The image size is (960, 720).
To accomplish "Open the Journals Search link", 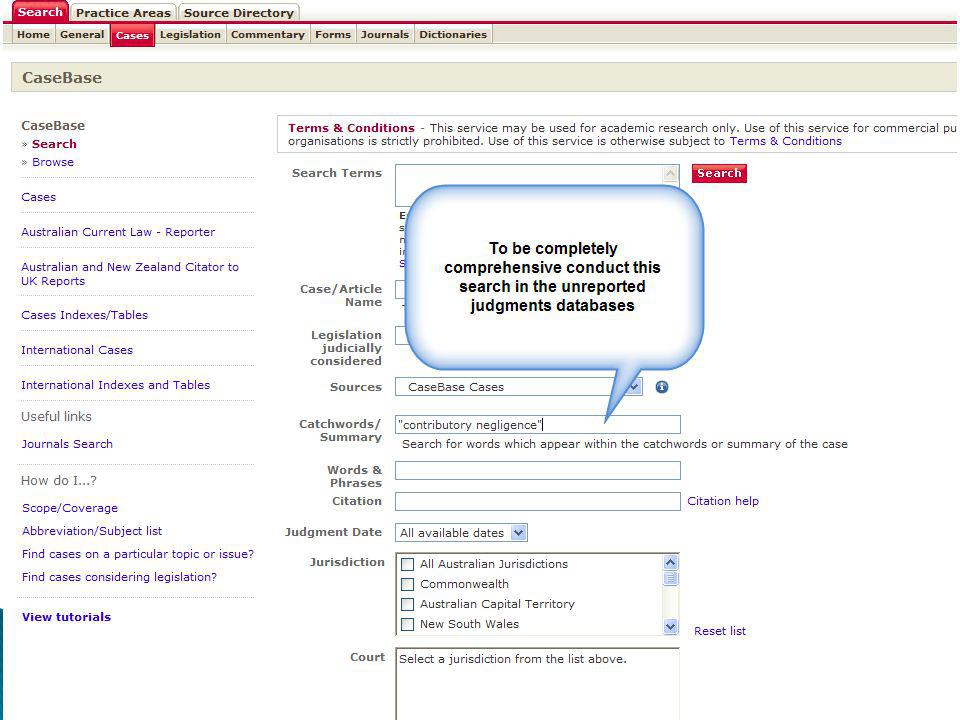I will pyautogui.click(x=67, y=444).
